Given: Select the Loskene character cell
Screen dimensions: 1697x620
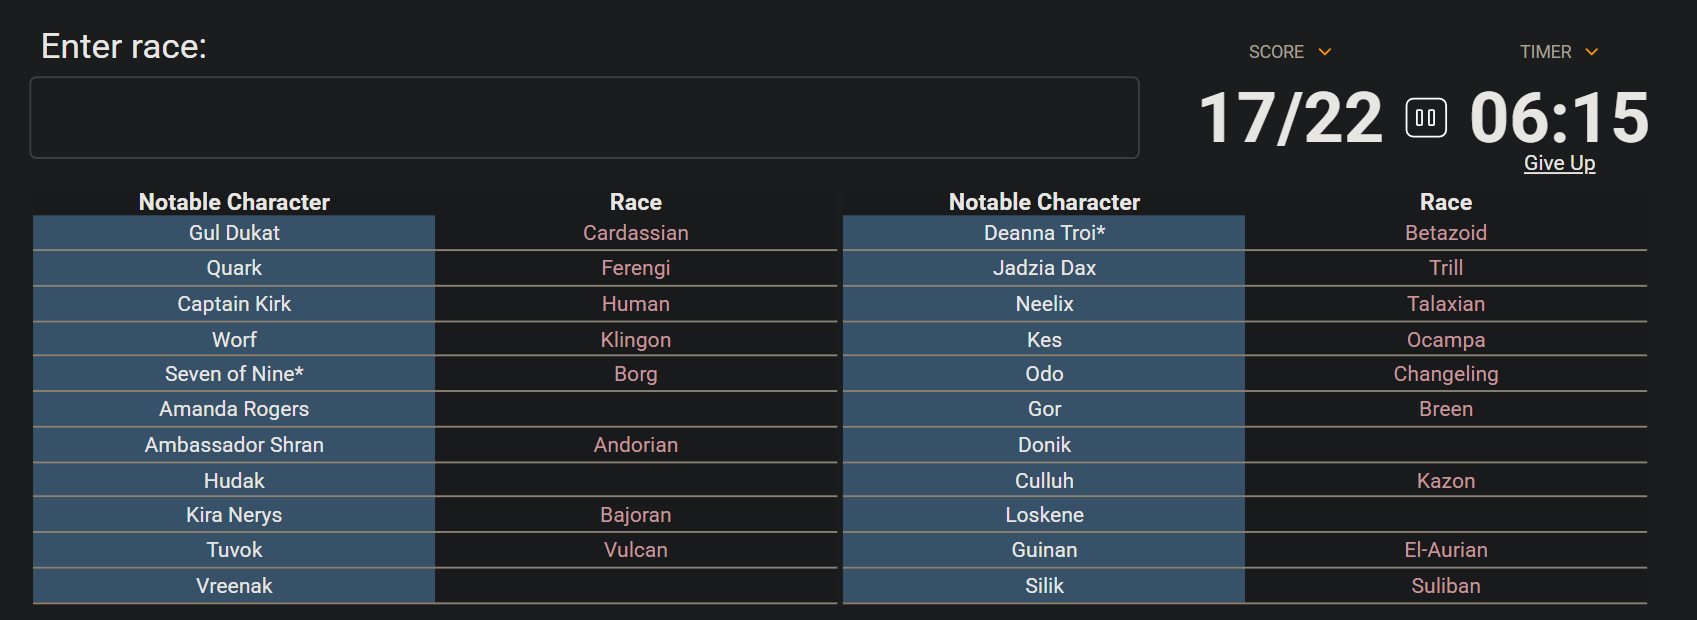Looking at the screenshot, I should pos(1044,515).
